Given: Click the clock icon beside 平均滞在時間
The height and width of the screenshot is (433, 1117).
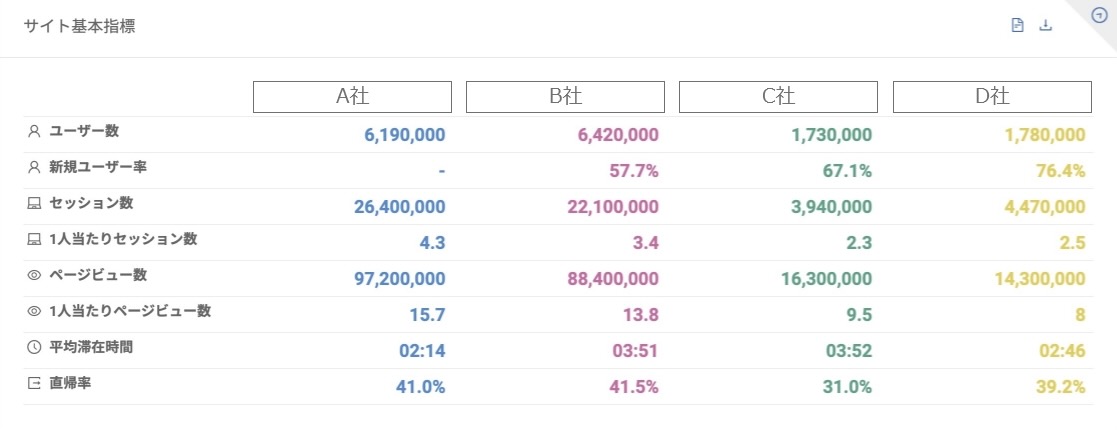Looking at the screenshot, I should pos(34,347).
